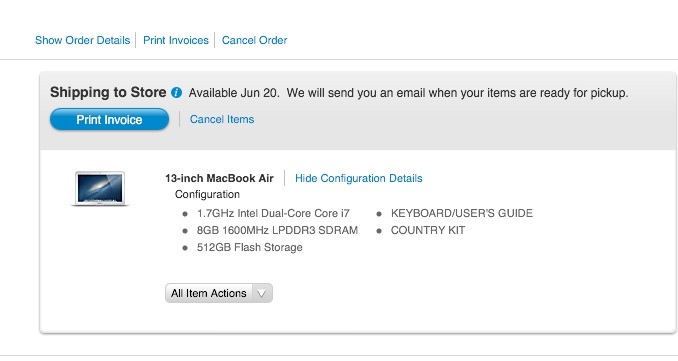This screenshot has width=678, height=361.
Task: Click the arrow on All Item Actions
Action: coord(262,294)
